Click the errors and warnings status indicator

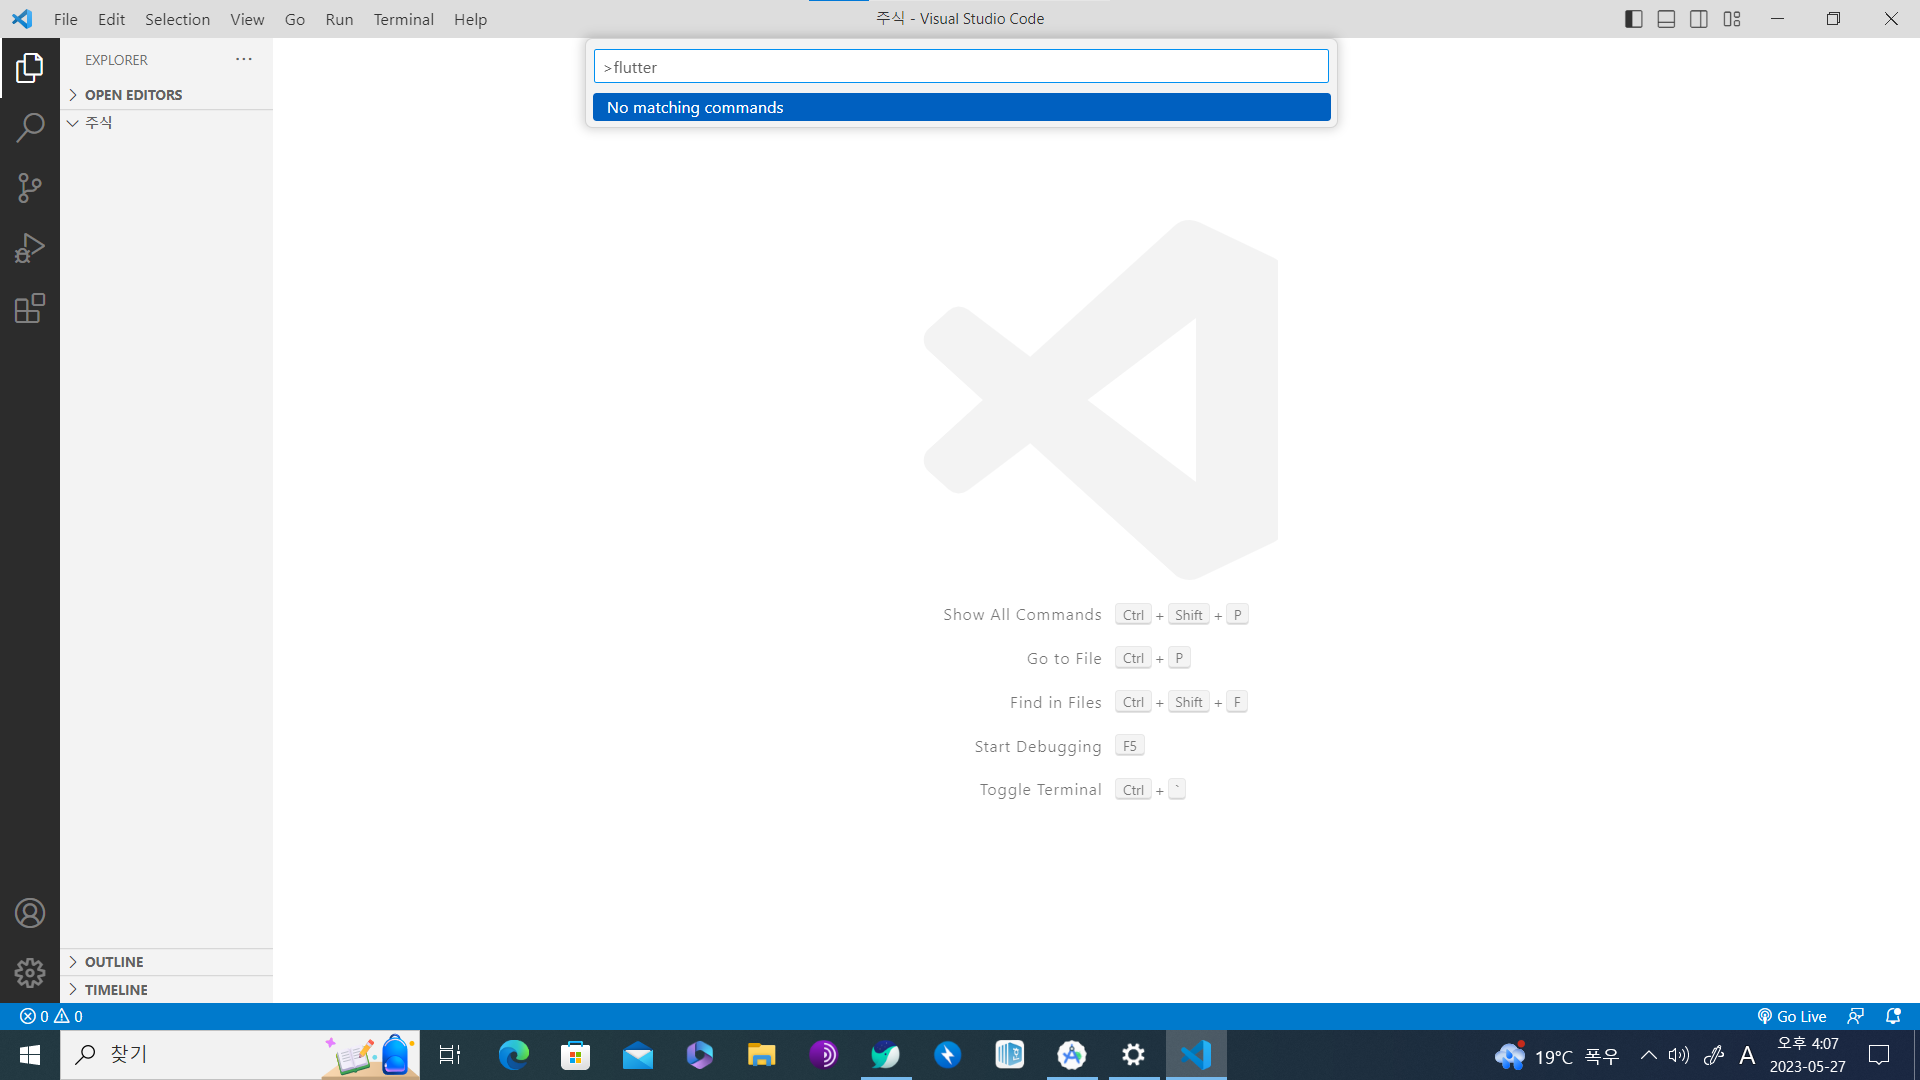[51, 1016]
